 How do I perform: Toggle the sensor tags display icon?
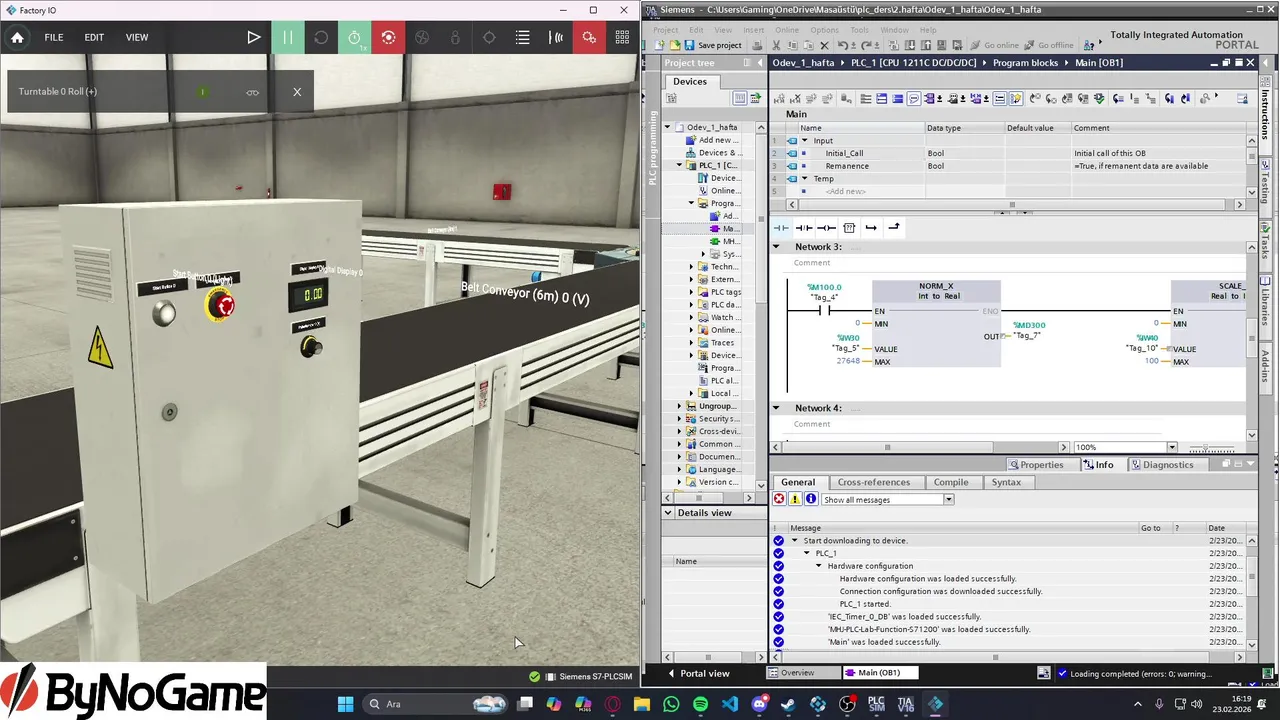click(x=556, y=37)
